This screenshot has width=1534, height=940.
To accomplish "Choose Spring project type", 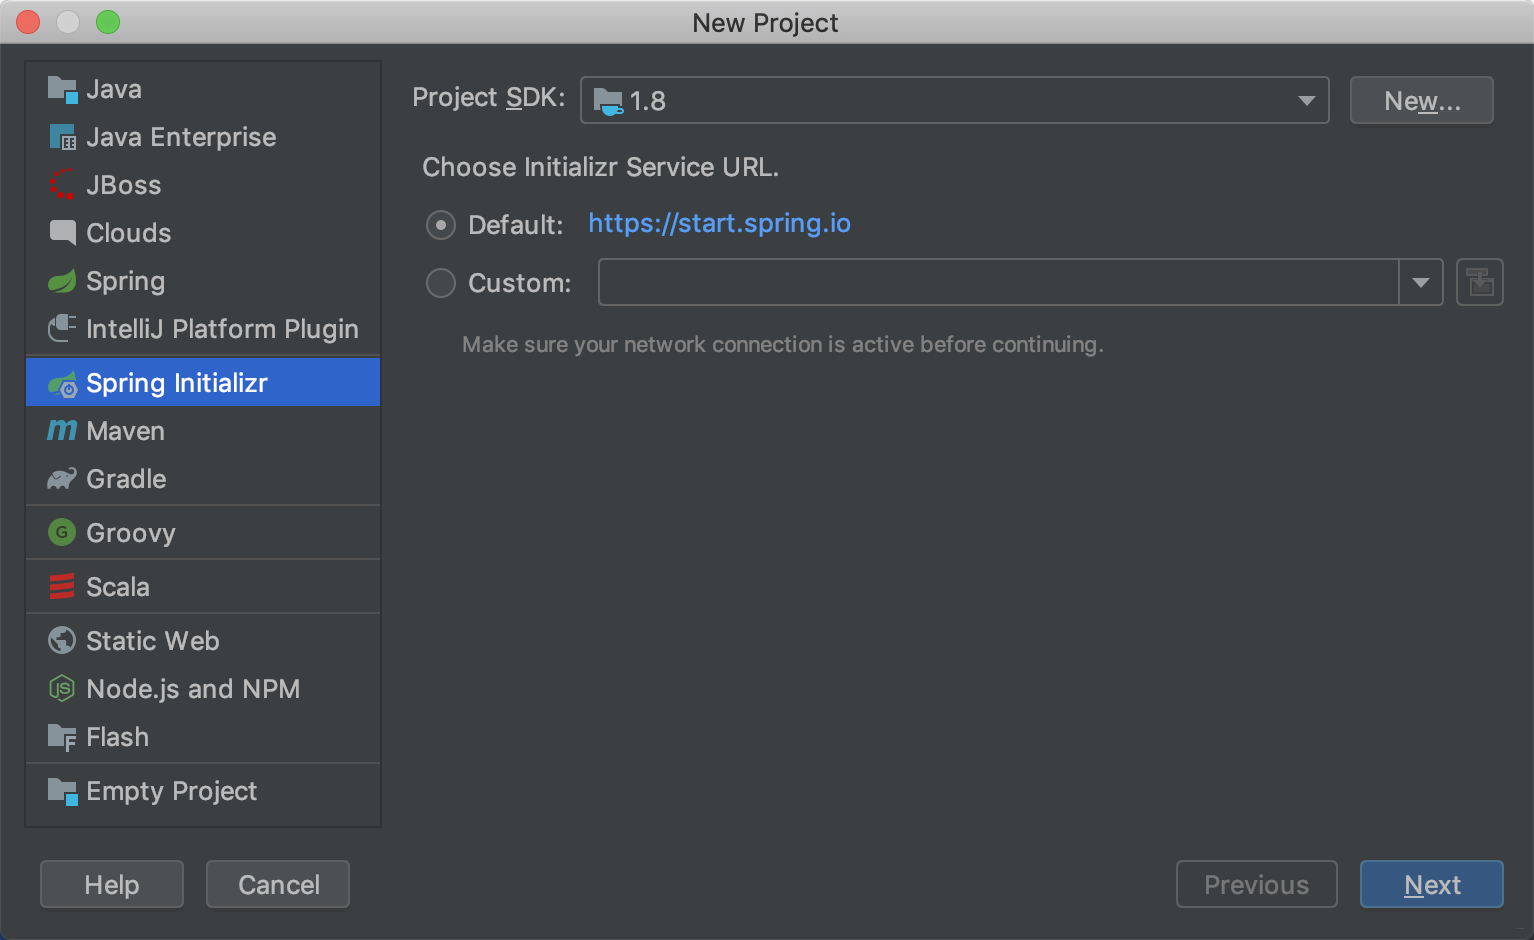I will point(203,281).
